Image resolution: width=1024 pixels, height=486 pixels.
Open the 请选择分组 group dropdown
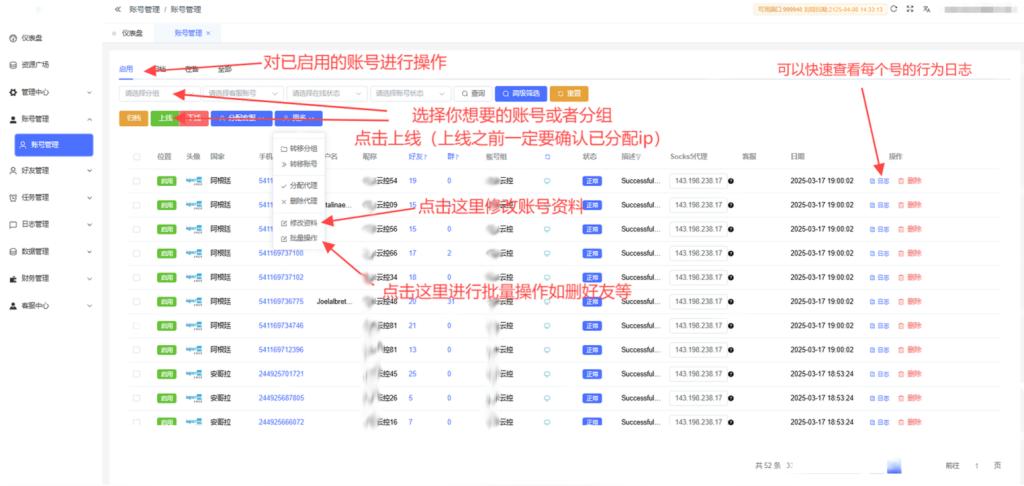coord(159,93)
